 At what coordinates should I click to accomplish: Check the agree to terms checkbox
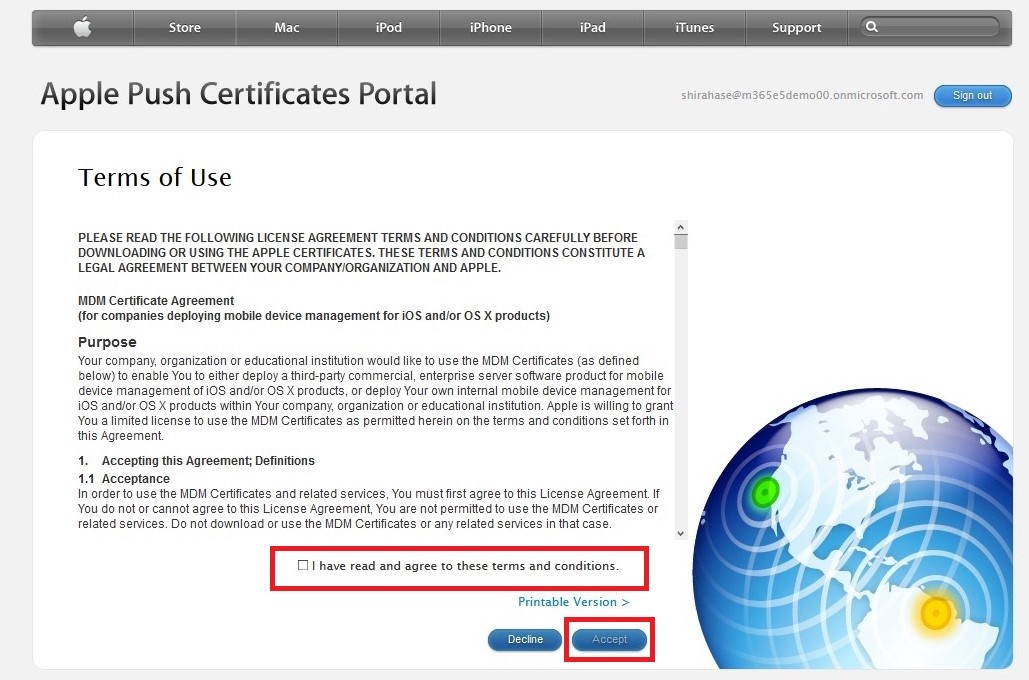pos(303,565)
